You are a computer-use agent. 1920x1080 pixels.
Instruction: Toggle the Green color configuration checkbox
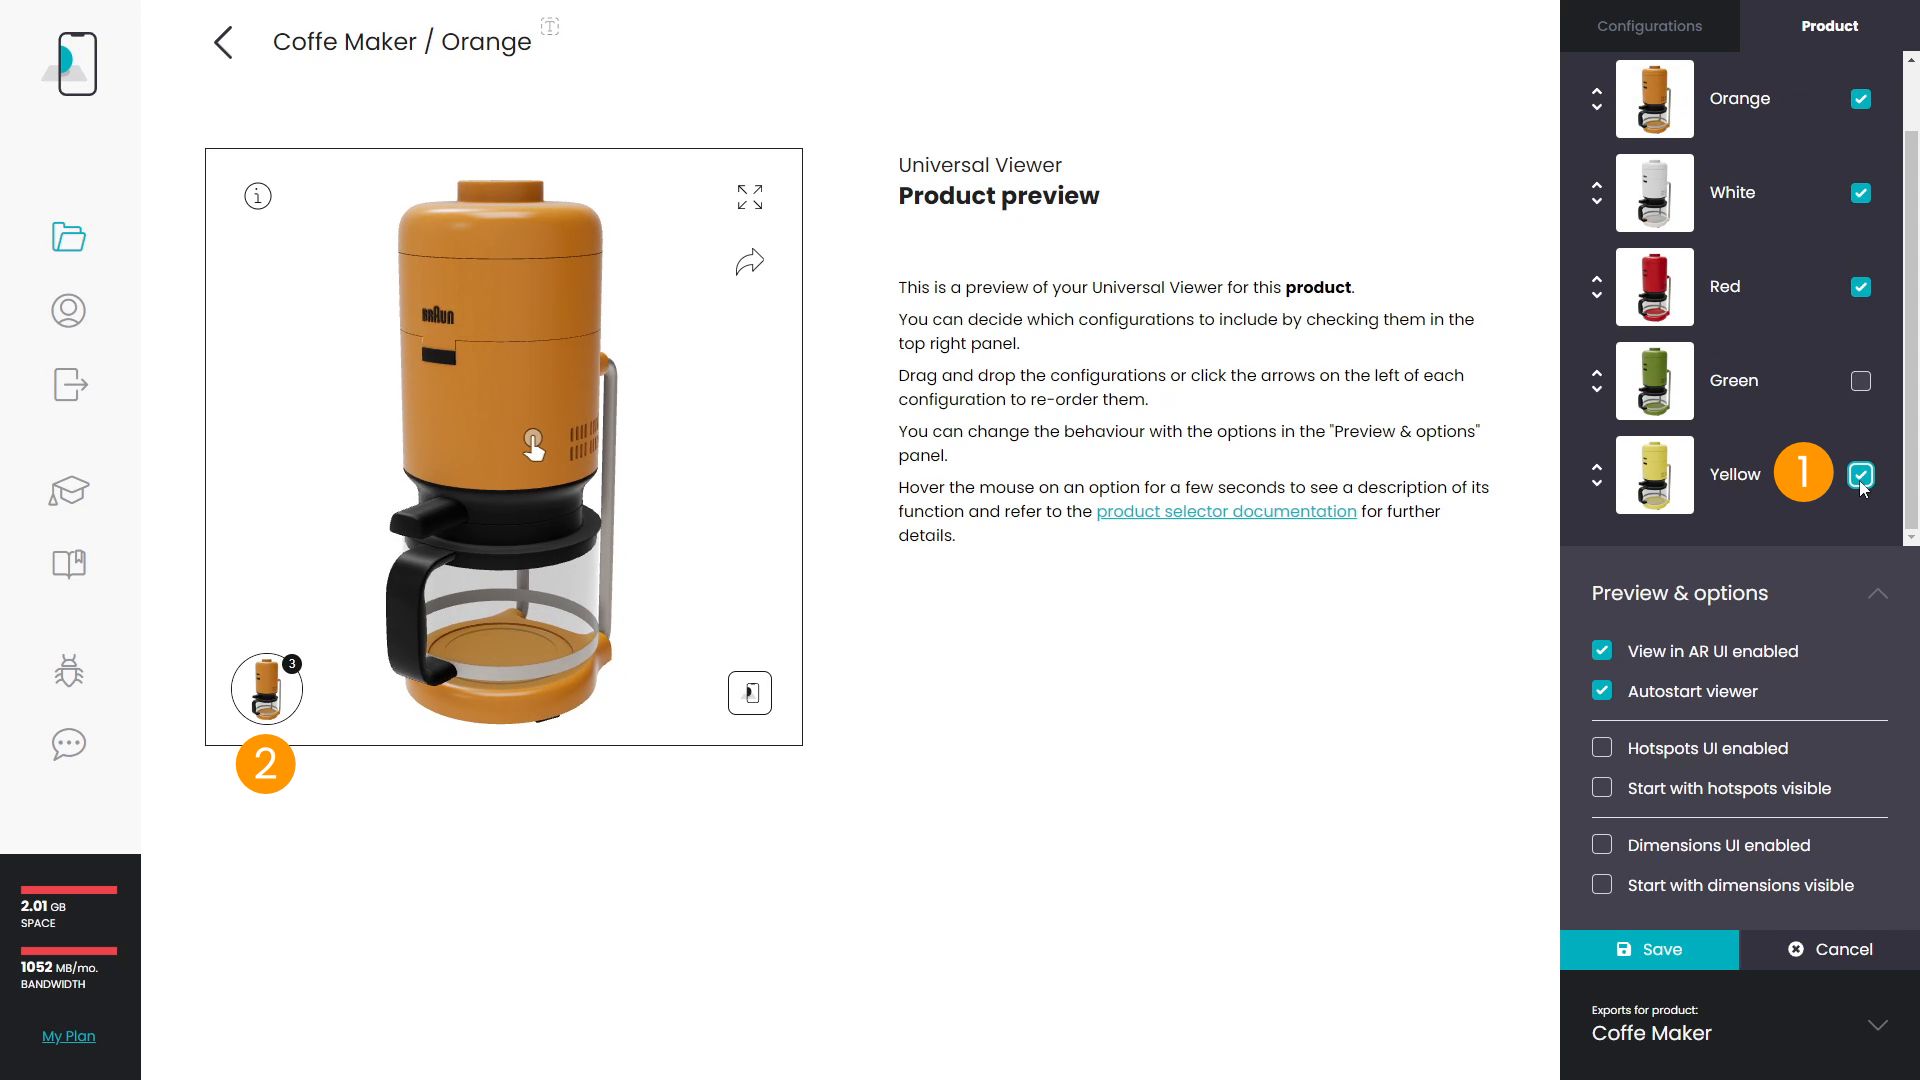(1861, 380)
